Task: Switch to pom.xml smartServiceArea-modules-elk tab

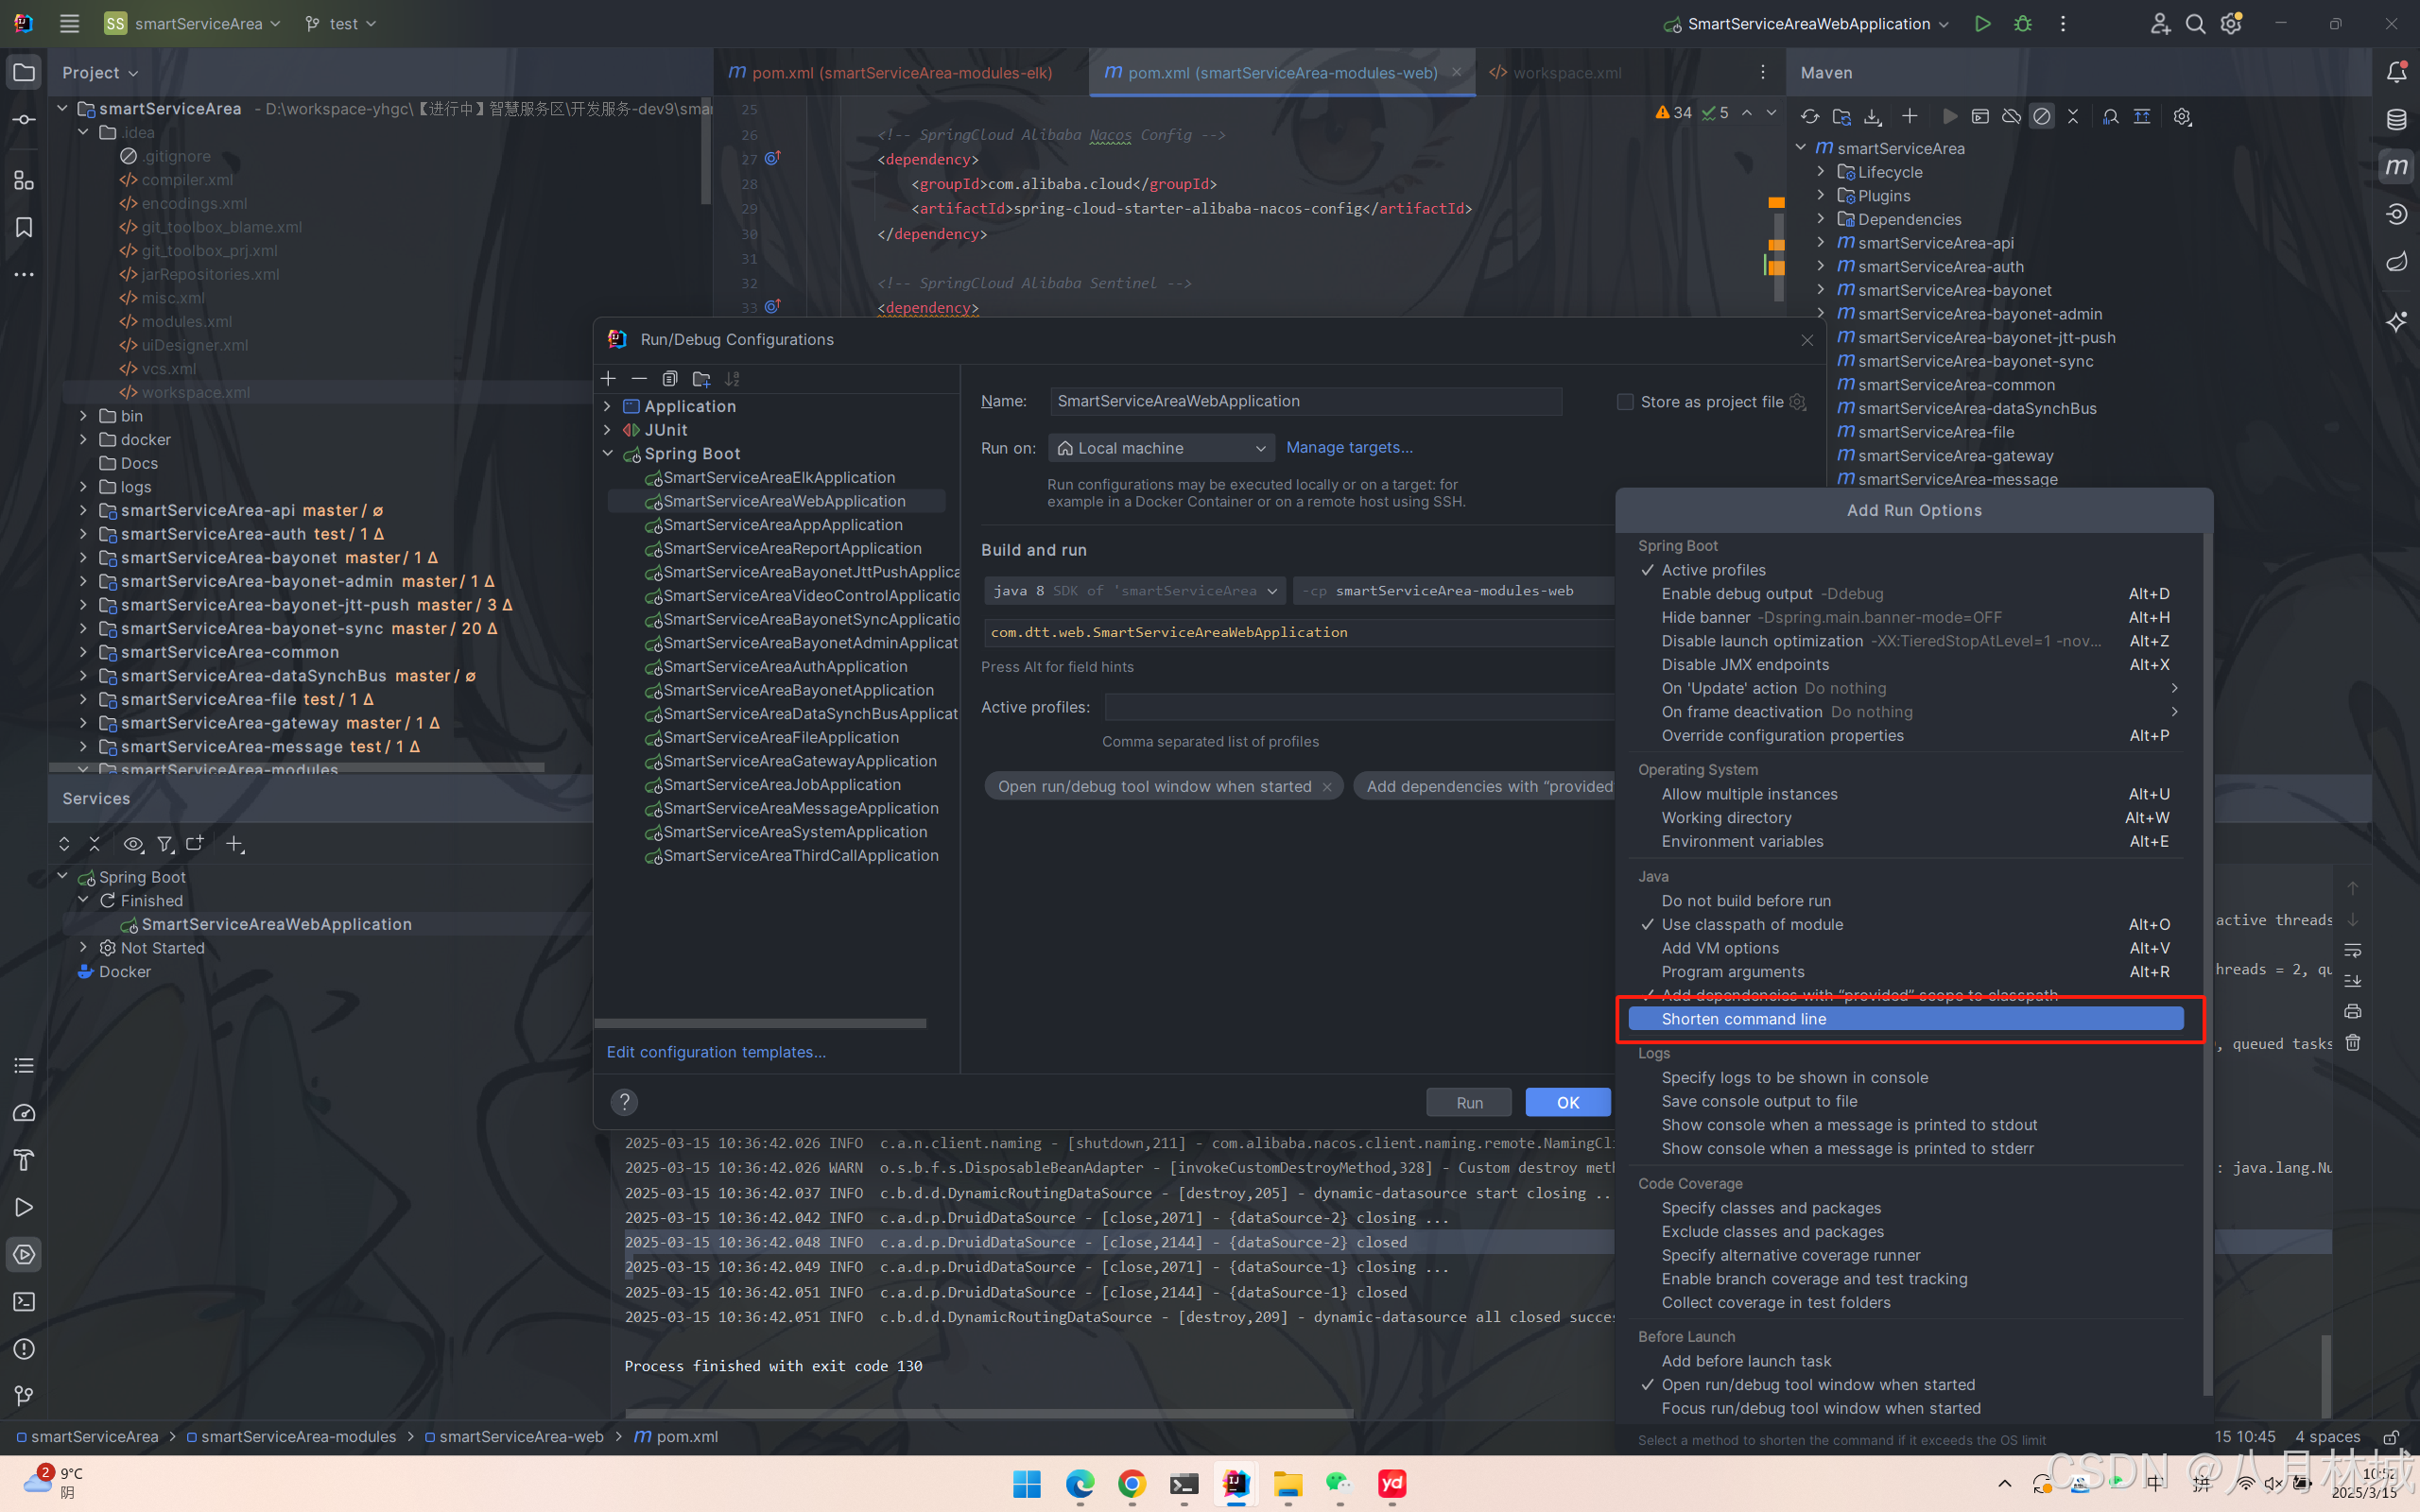Action: 901,73
